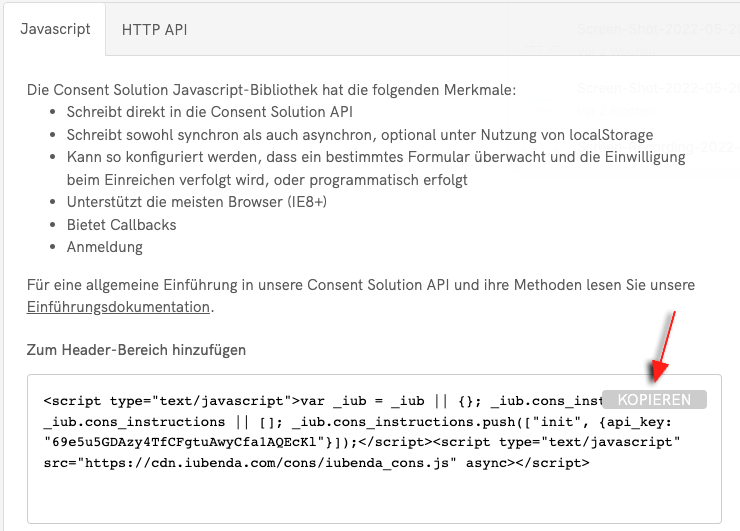The image size is (740, 531).
Task: Click the 'Zum Header-Bereich hinzufügen' heading
Action: (x=136, y=350)
